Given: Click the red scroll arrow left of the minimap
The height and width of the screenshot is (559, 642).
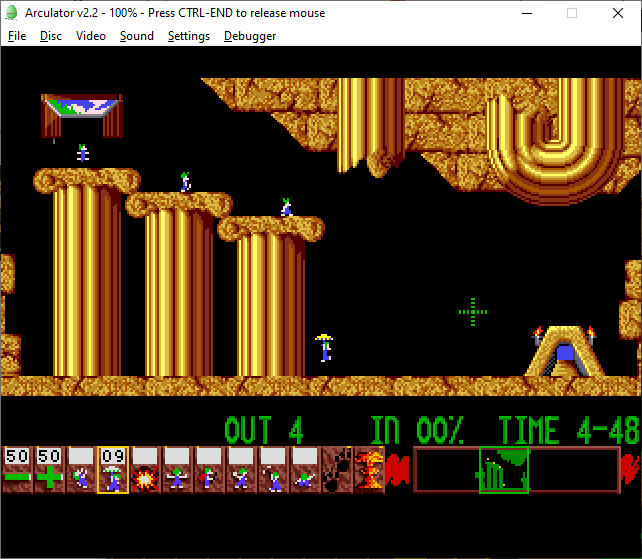Looking at the screenshot, I should [x=398, y=470].
